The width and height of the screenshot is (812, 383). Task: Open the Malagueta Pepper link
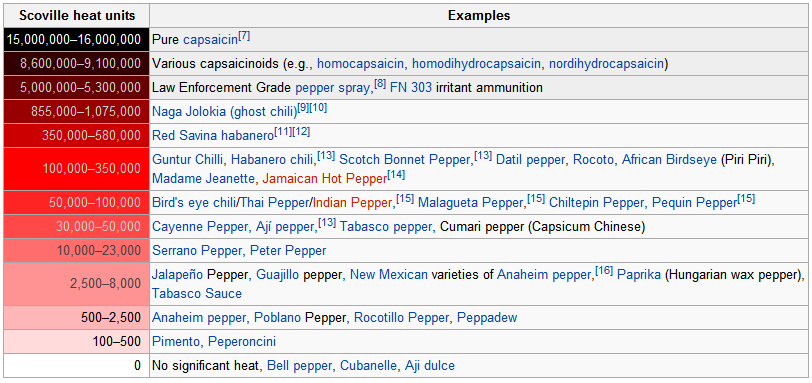(x=471, y=202)
